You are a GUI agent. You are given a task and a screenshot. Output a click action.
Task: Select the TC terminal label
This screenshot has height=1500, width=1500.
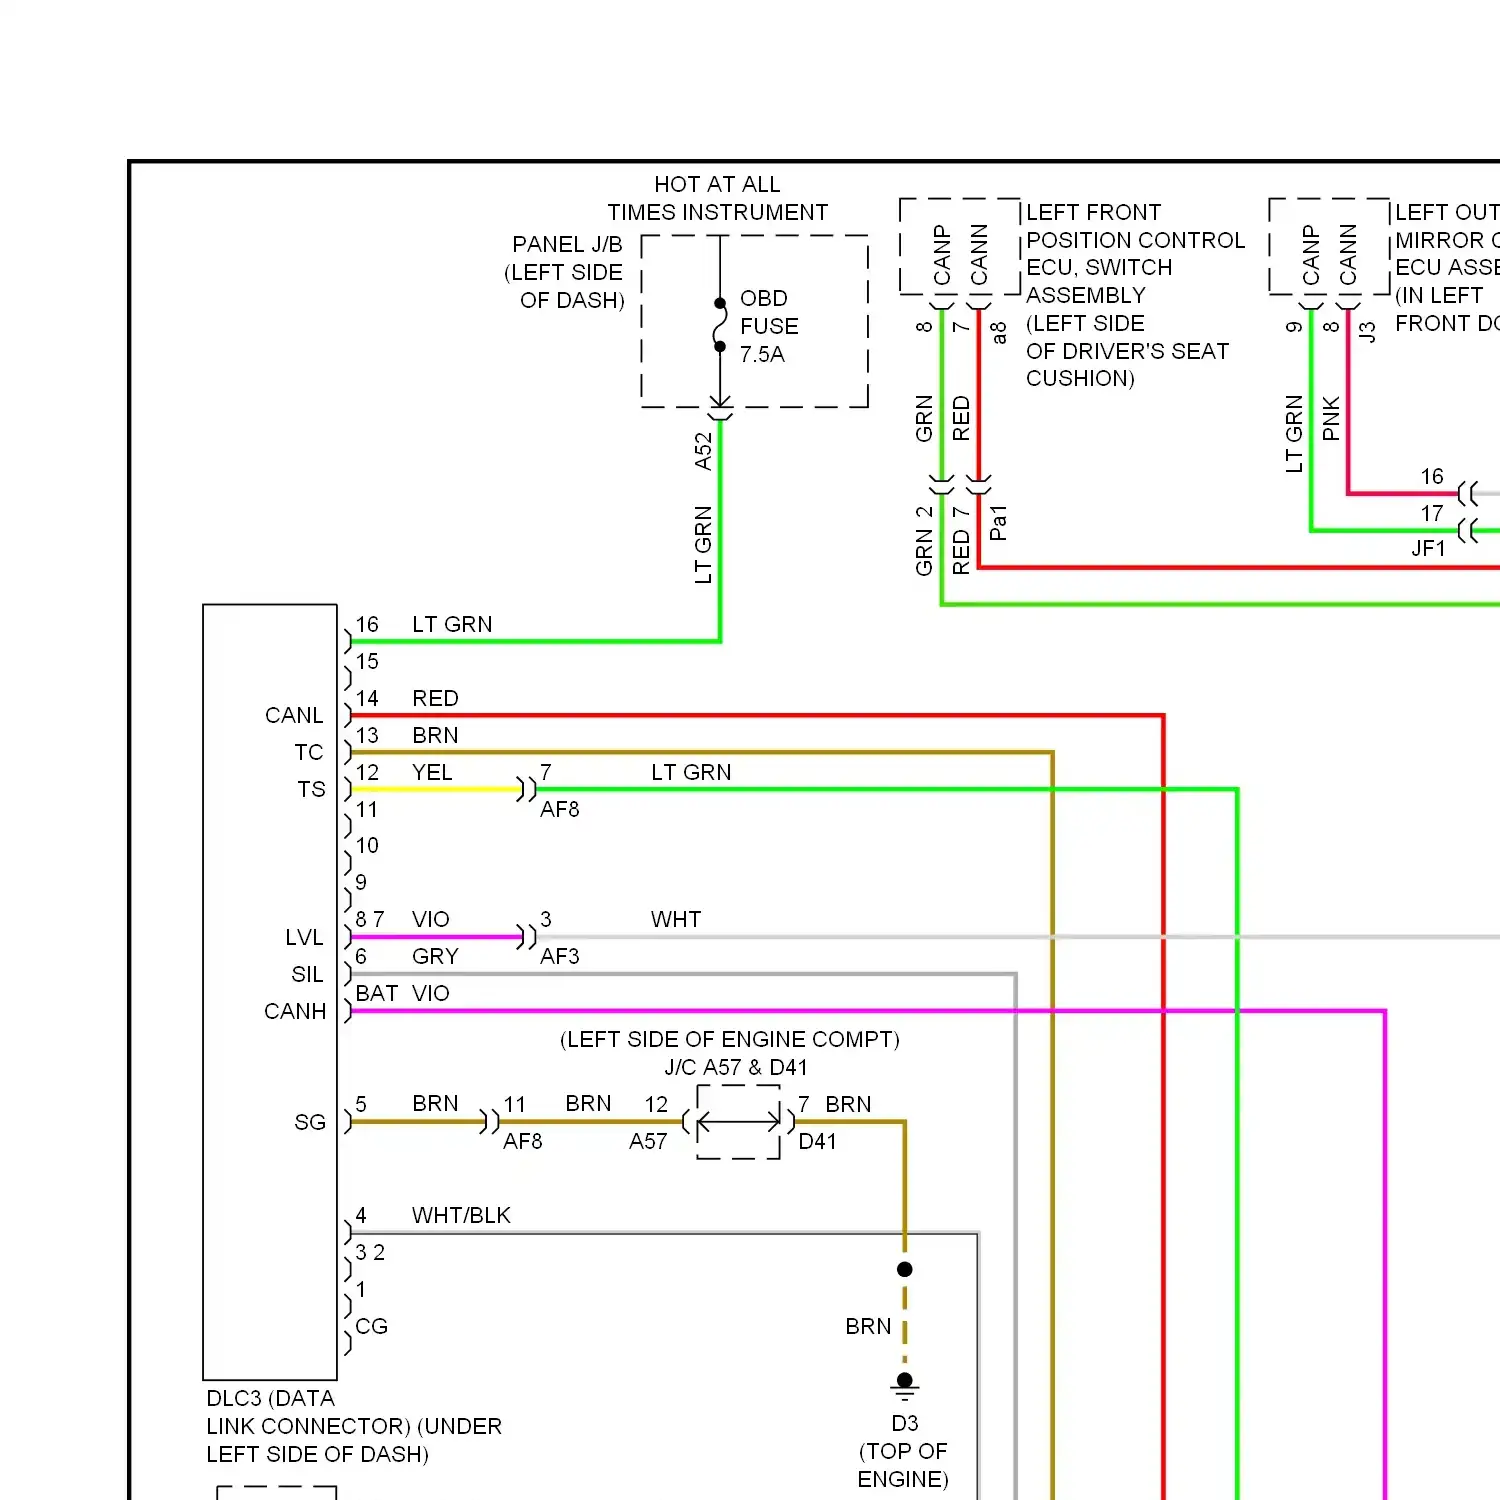[x=309, y=752]
